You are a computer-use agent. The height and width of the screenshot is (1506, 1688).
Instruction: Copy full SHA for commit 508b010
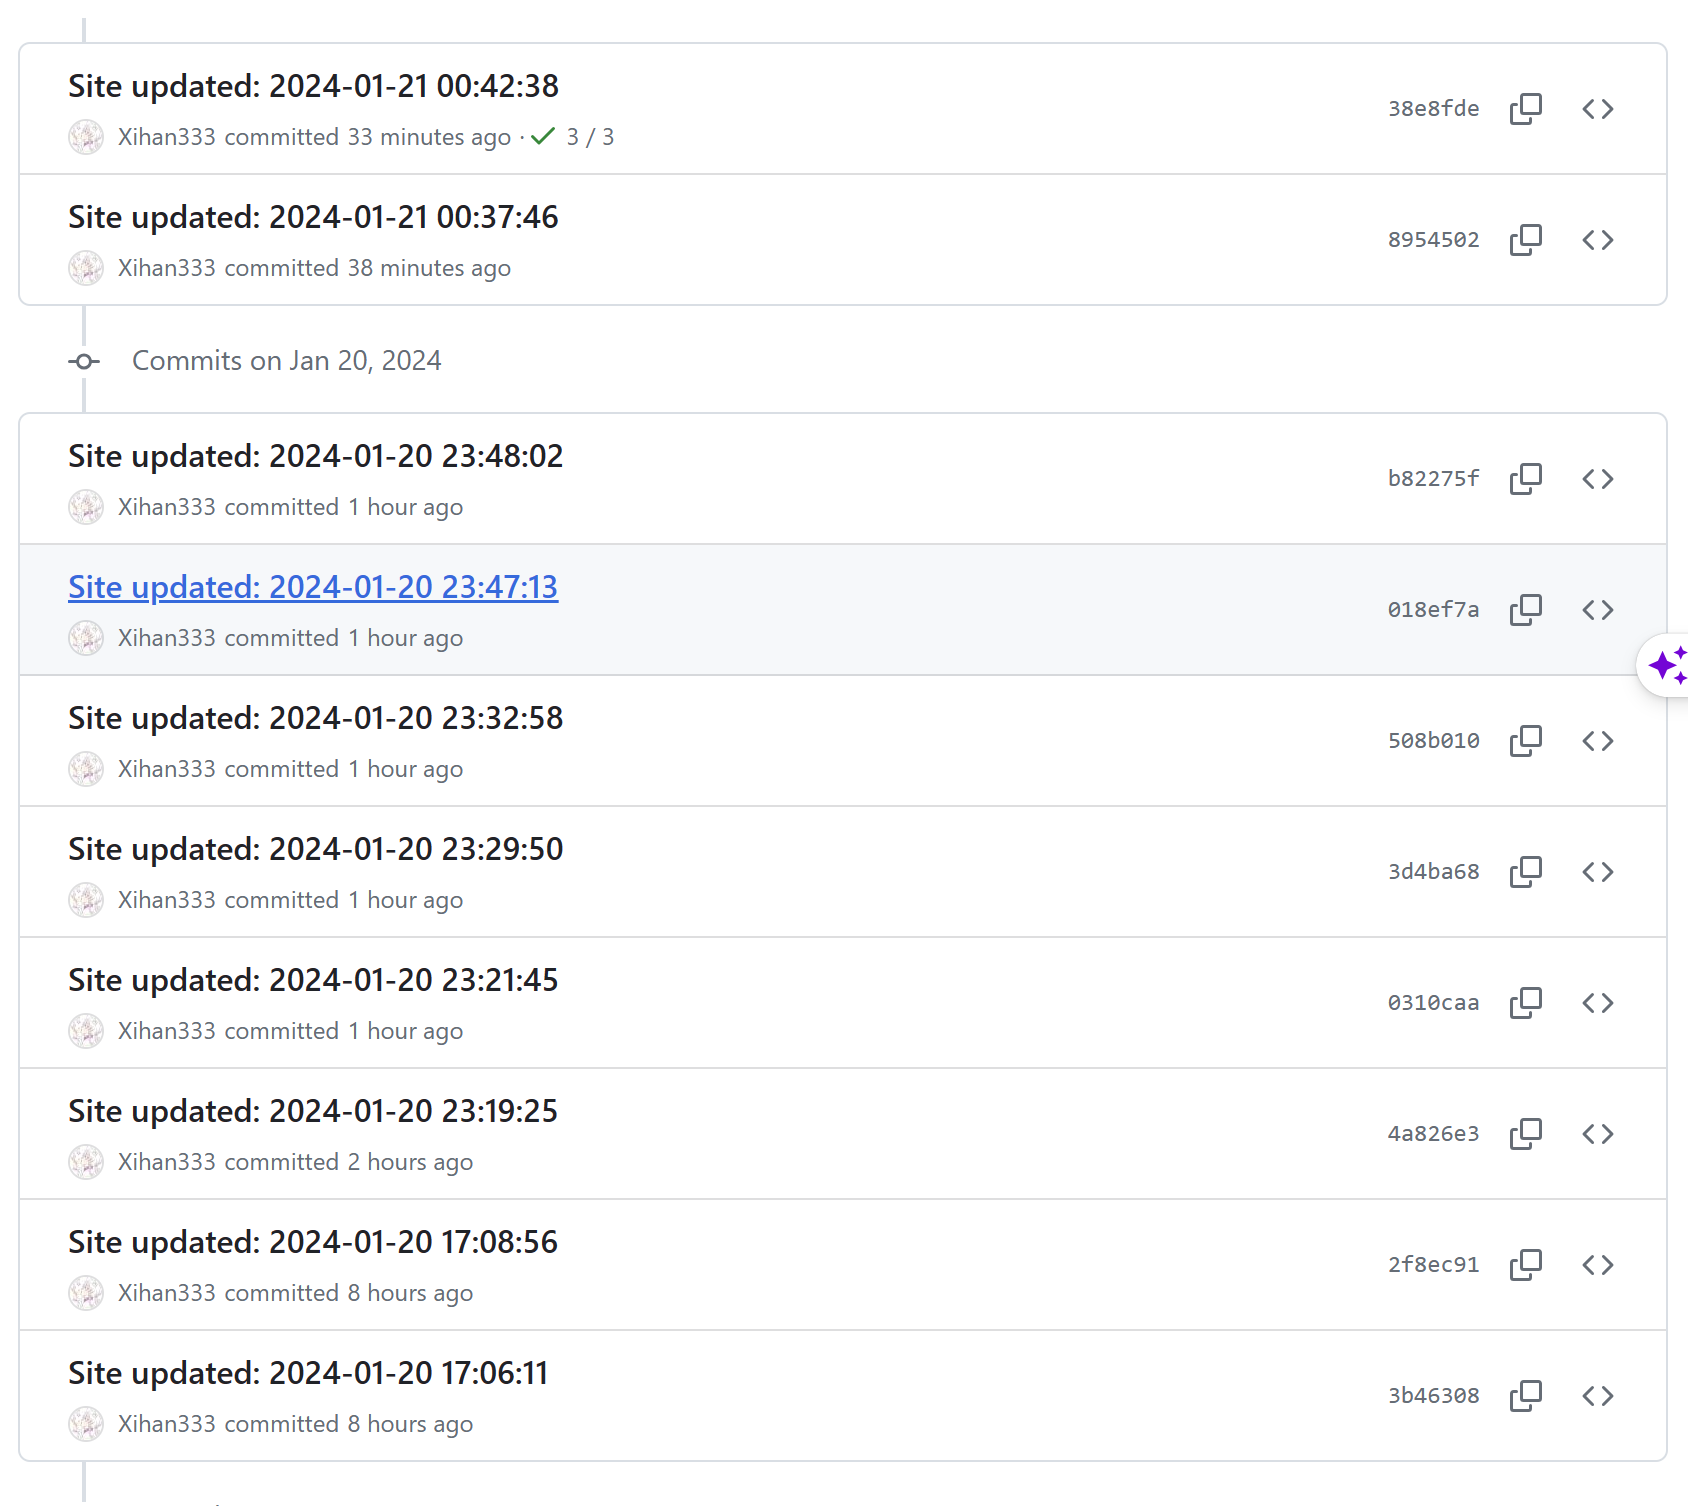coord(1526,740)
